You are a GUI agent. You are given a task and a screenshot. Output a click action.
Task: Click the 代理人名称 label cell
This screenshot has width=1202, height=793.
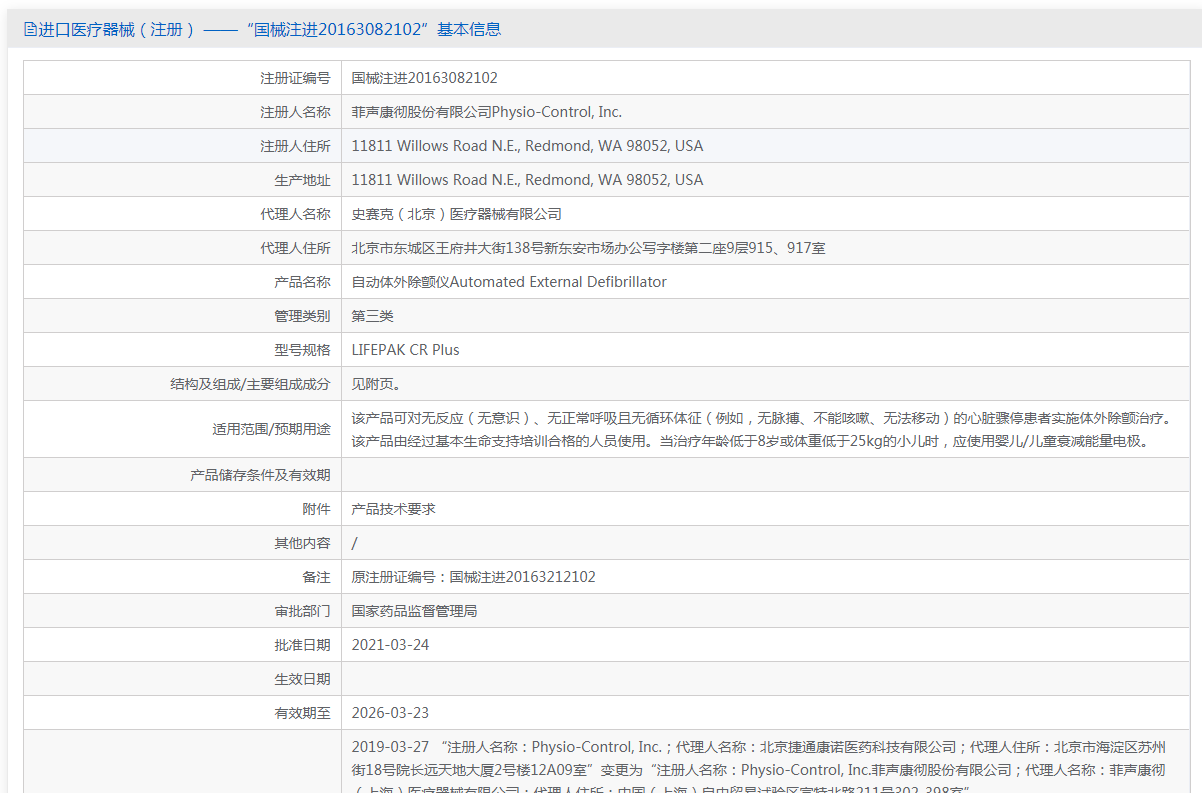click(x=183, y=214)
